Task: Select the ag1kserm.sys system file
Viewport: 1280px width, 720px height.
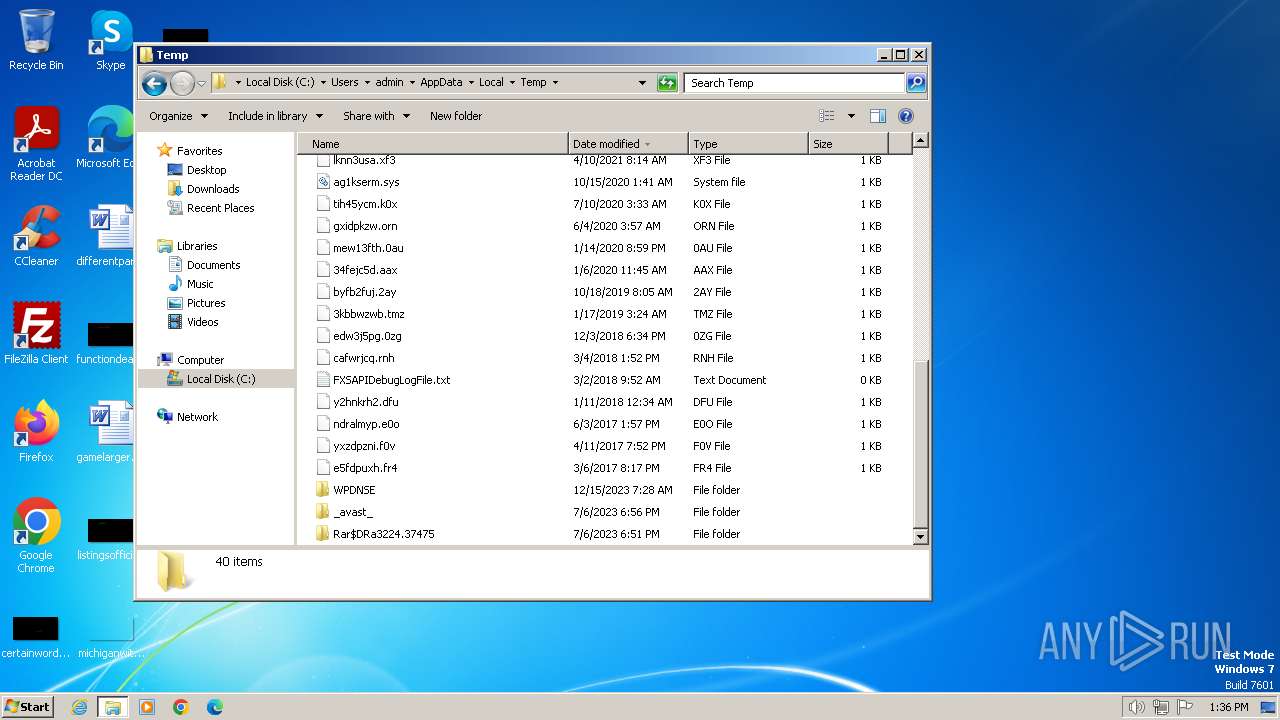Action: [x=366, y=182]
